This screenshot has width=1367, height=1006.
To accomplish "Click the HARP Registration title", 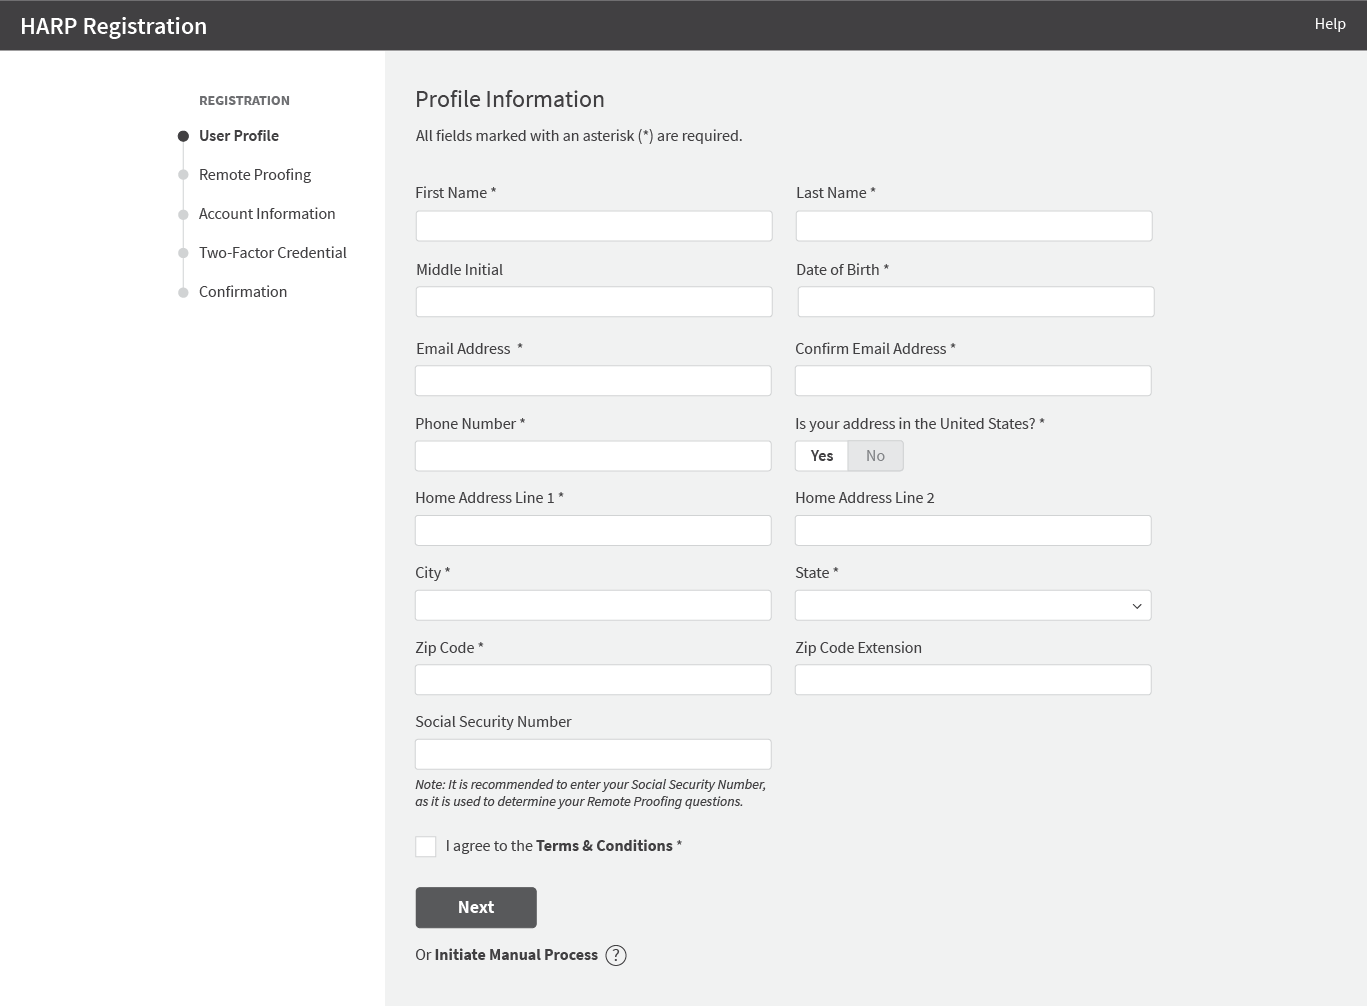I will 113,26.
